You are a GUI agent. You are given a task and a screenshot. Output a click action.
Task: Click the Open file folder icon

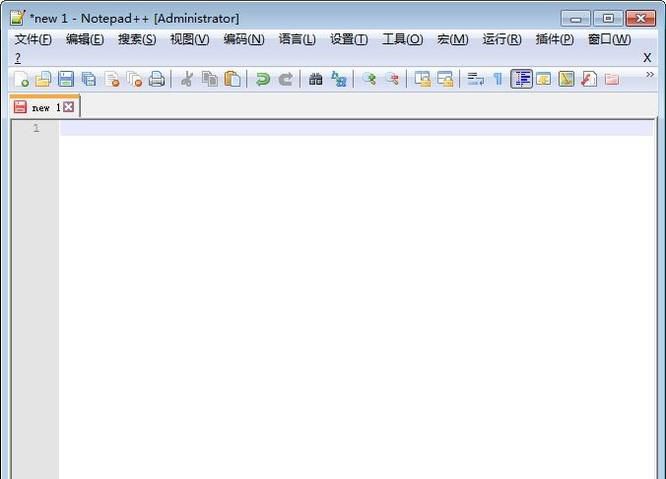[x=43, y=79]
